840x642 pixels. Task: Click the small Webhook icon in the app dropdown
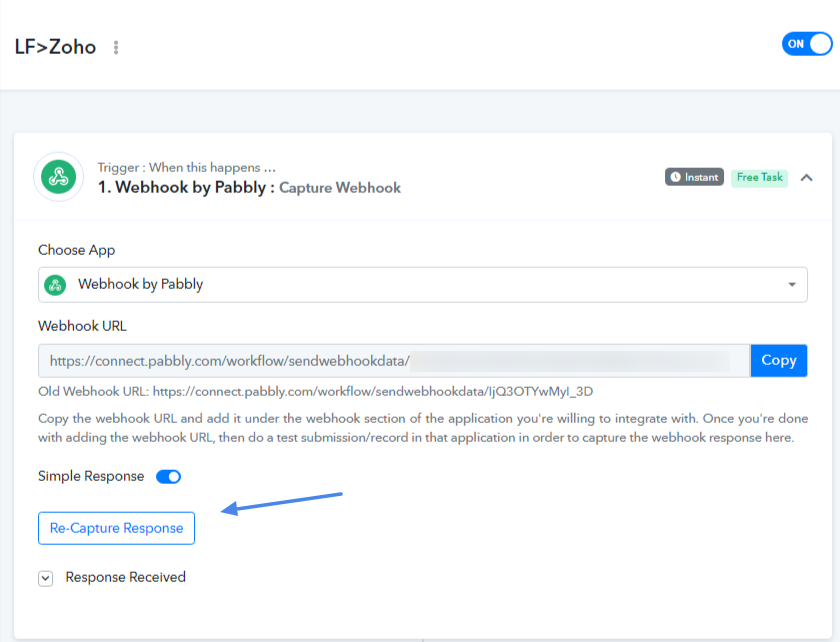55,285
